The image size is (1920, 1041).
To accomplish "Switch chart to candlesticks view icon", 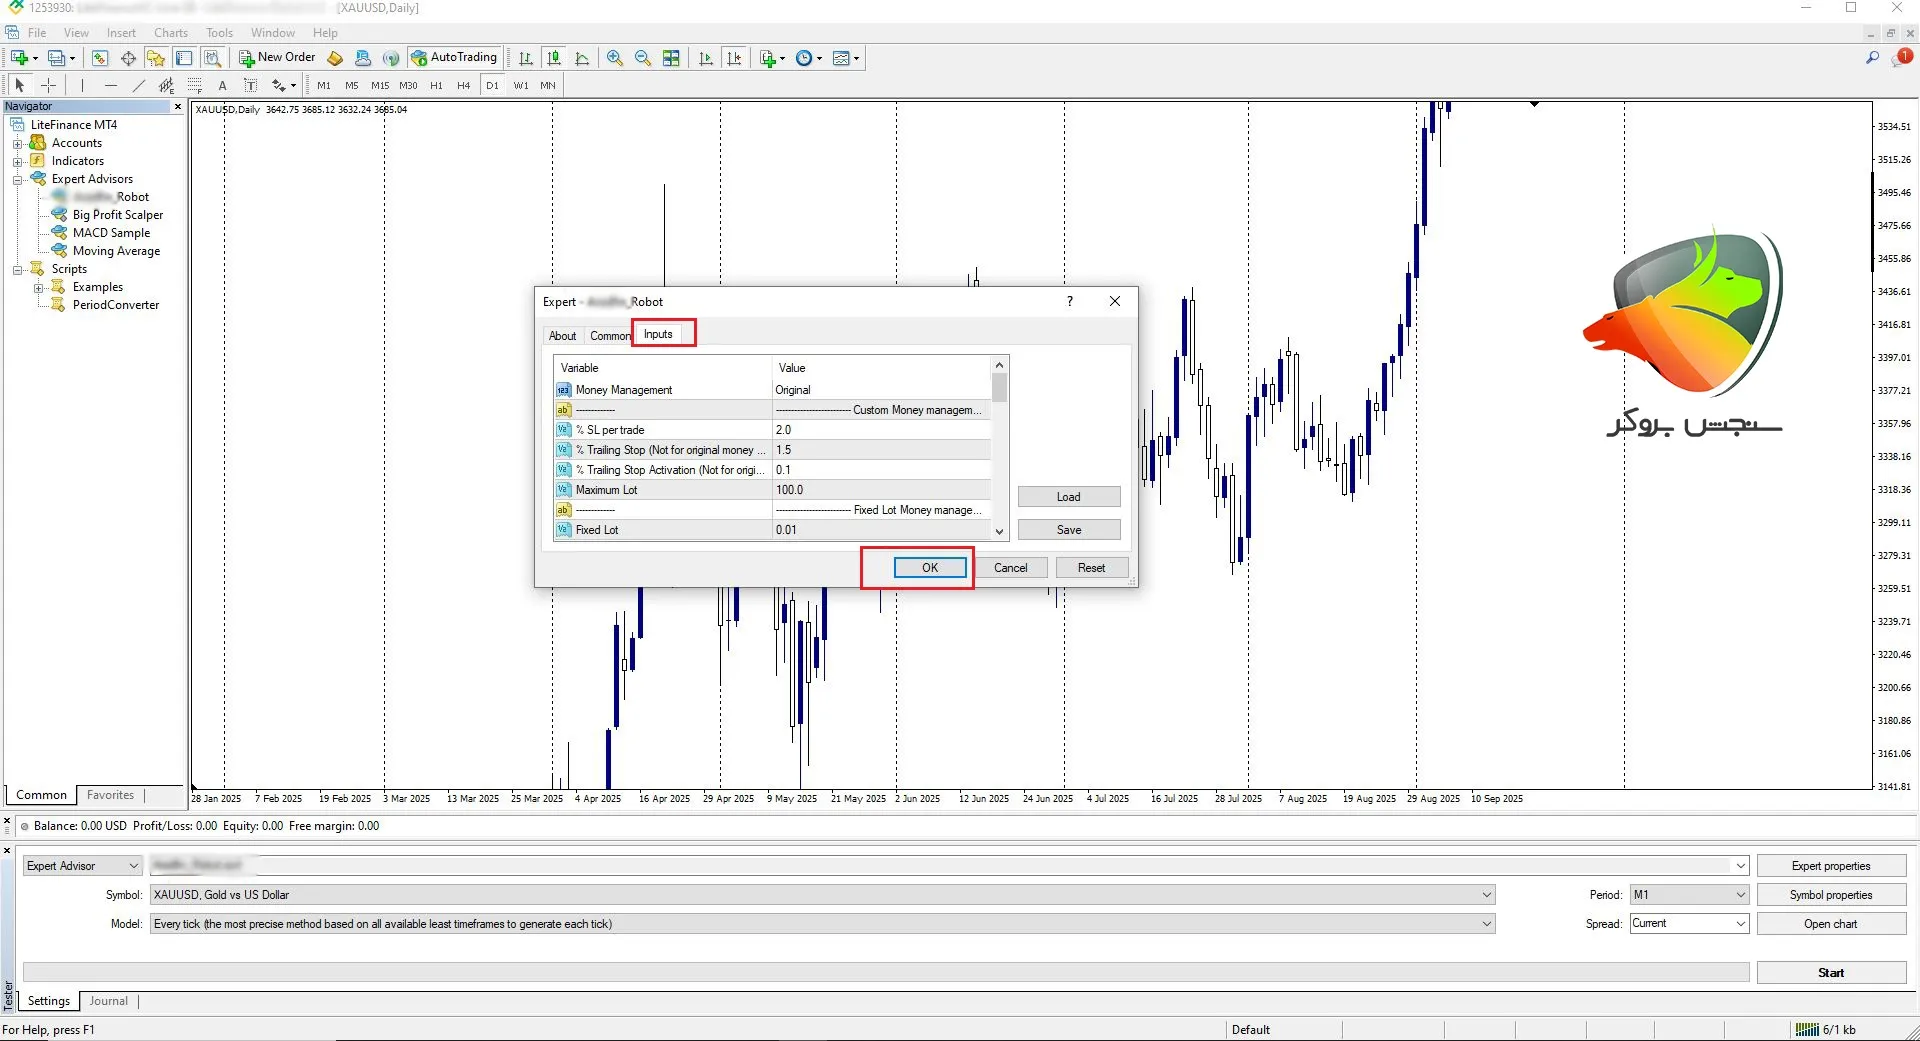I will (554, 58).
